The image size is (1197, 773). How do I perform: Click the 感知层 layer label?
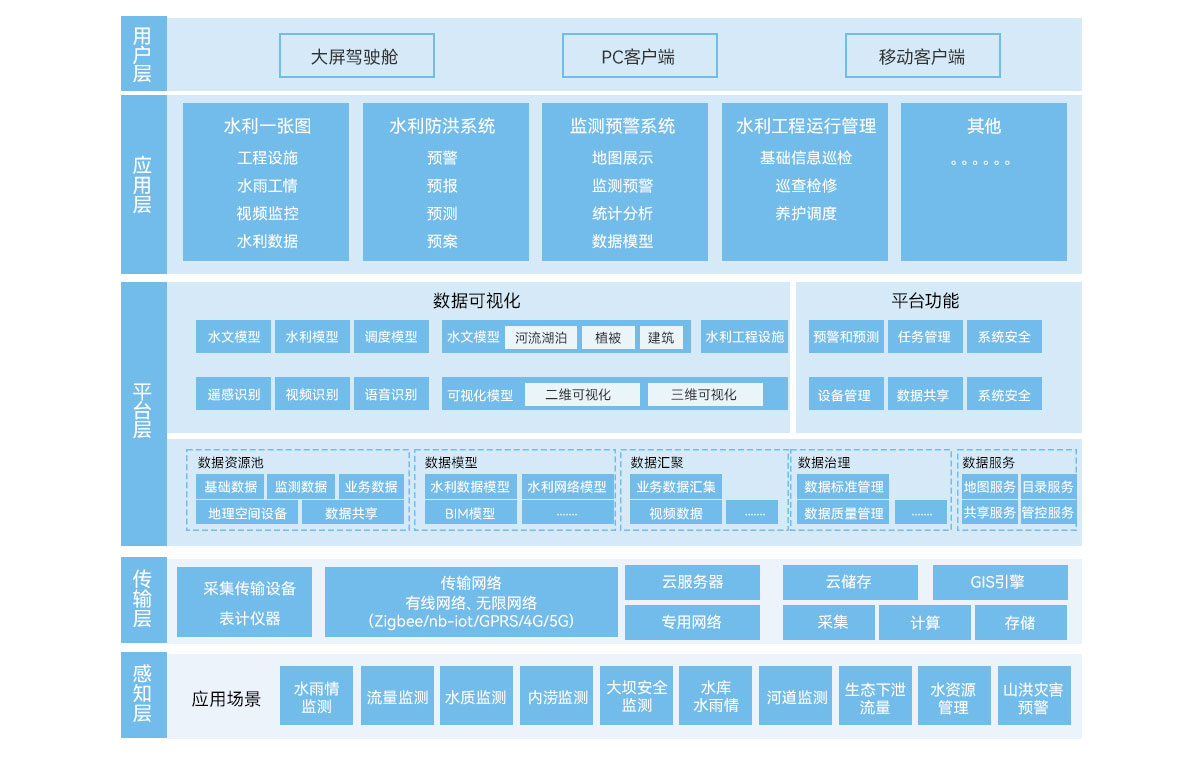click(143, 695)
